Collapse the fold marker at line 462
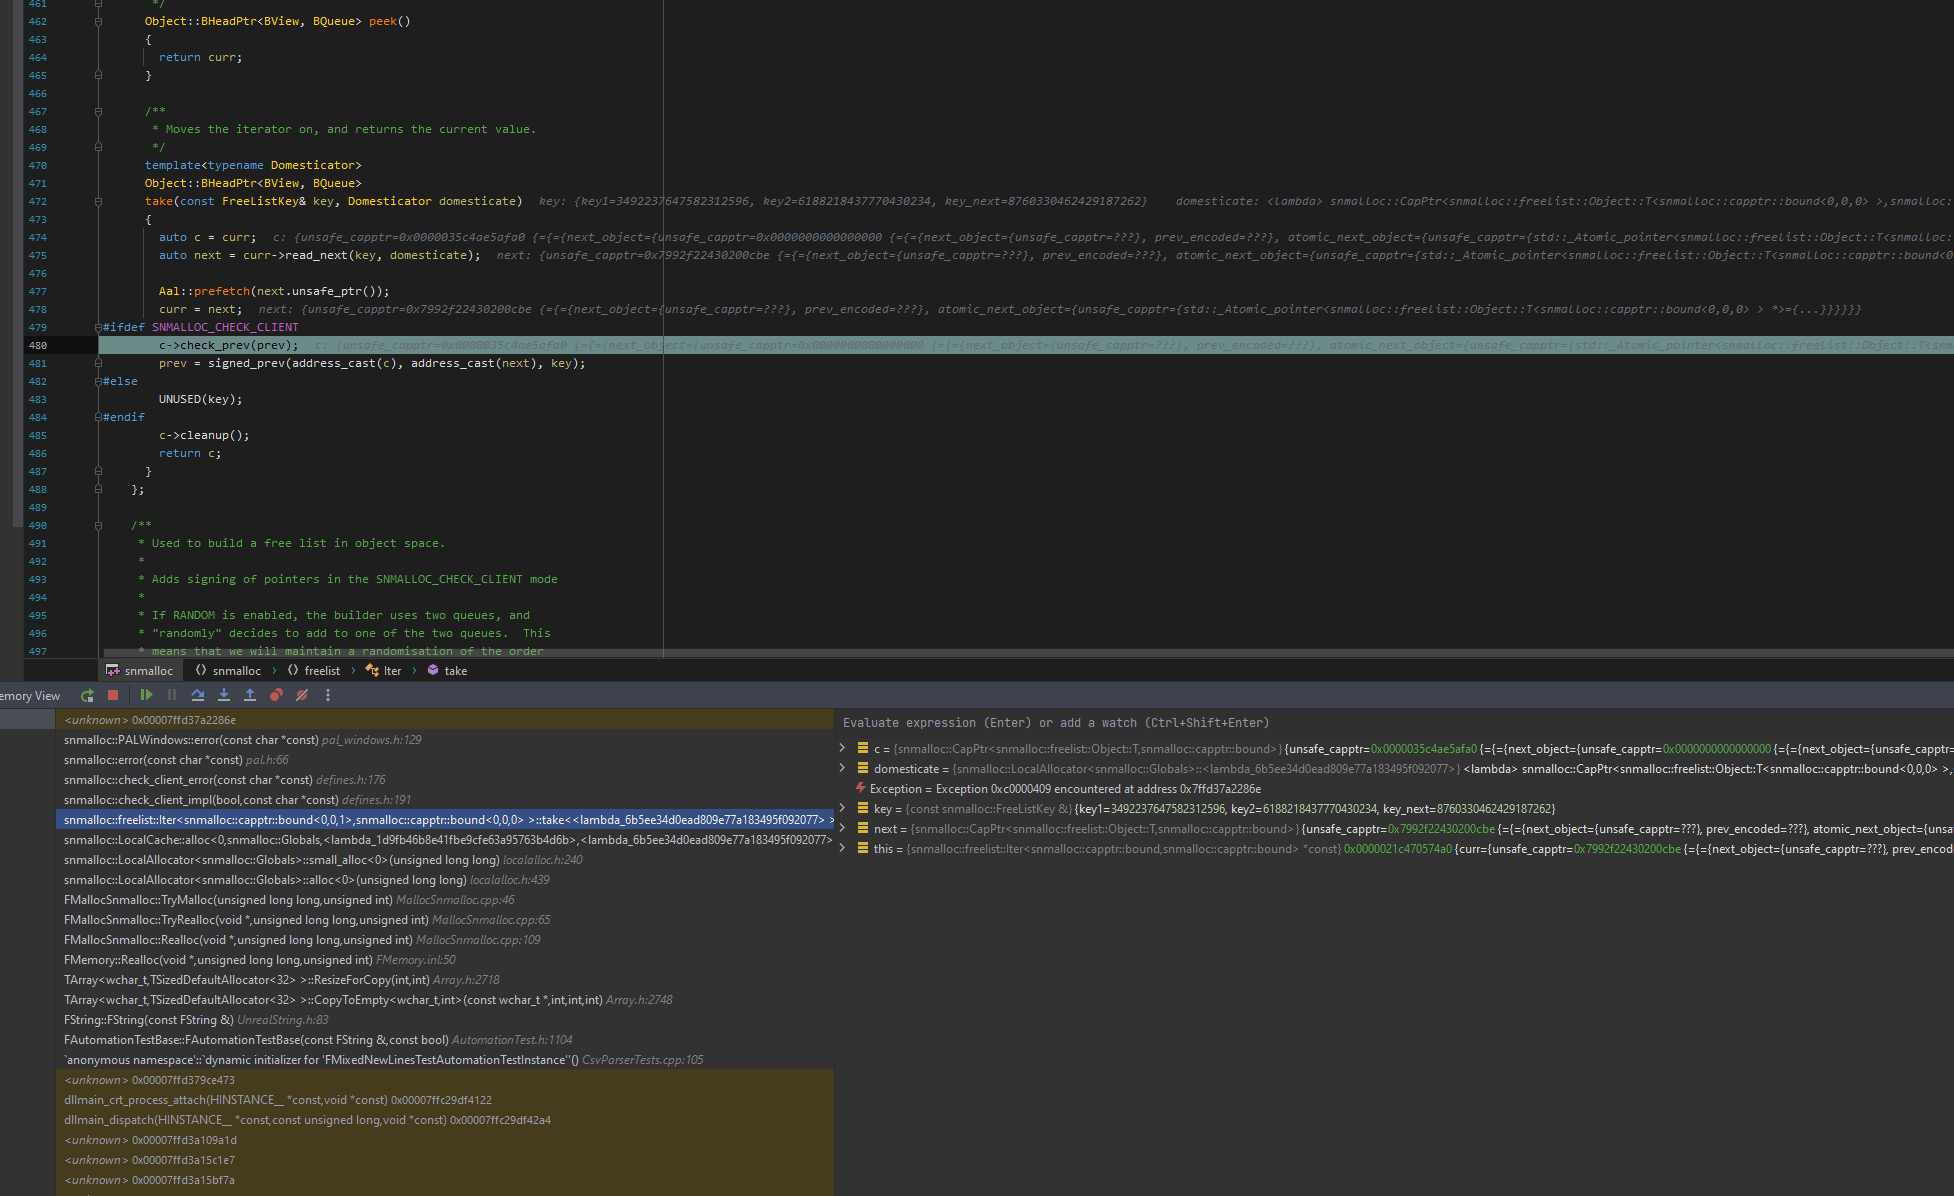 (x=98, y=21)
